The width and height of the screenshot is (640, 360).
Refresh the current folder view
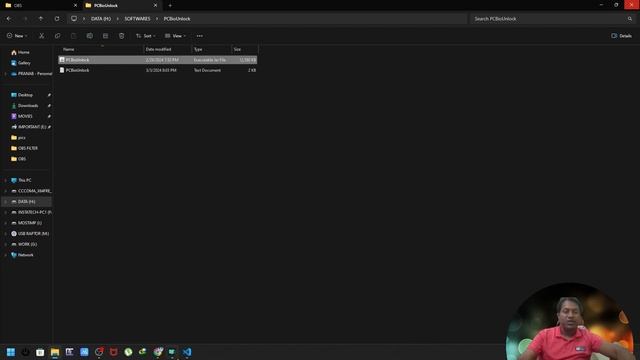pyautogui.click(x=57, y=19)
